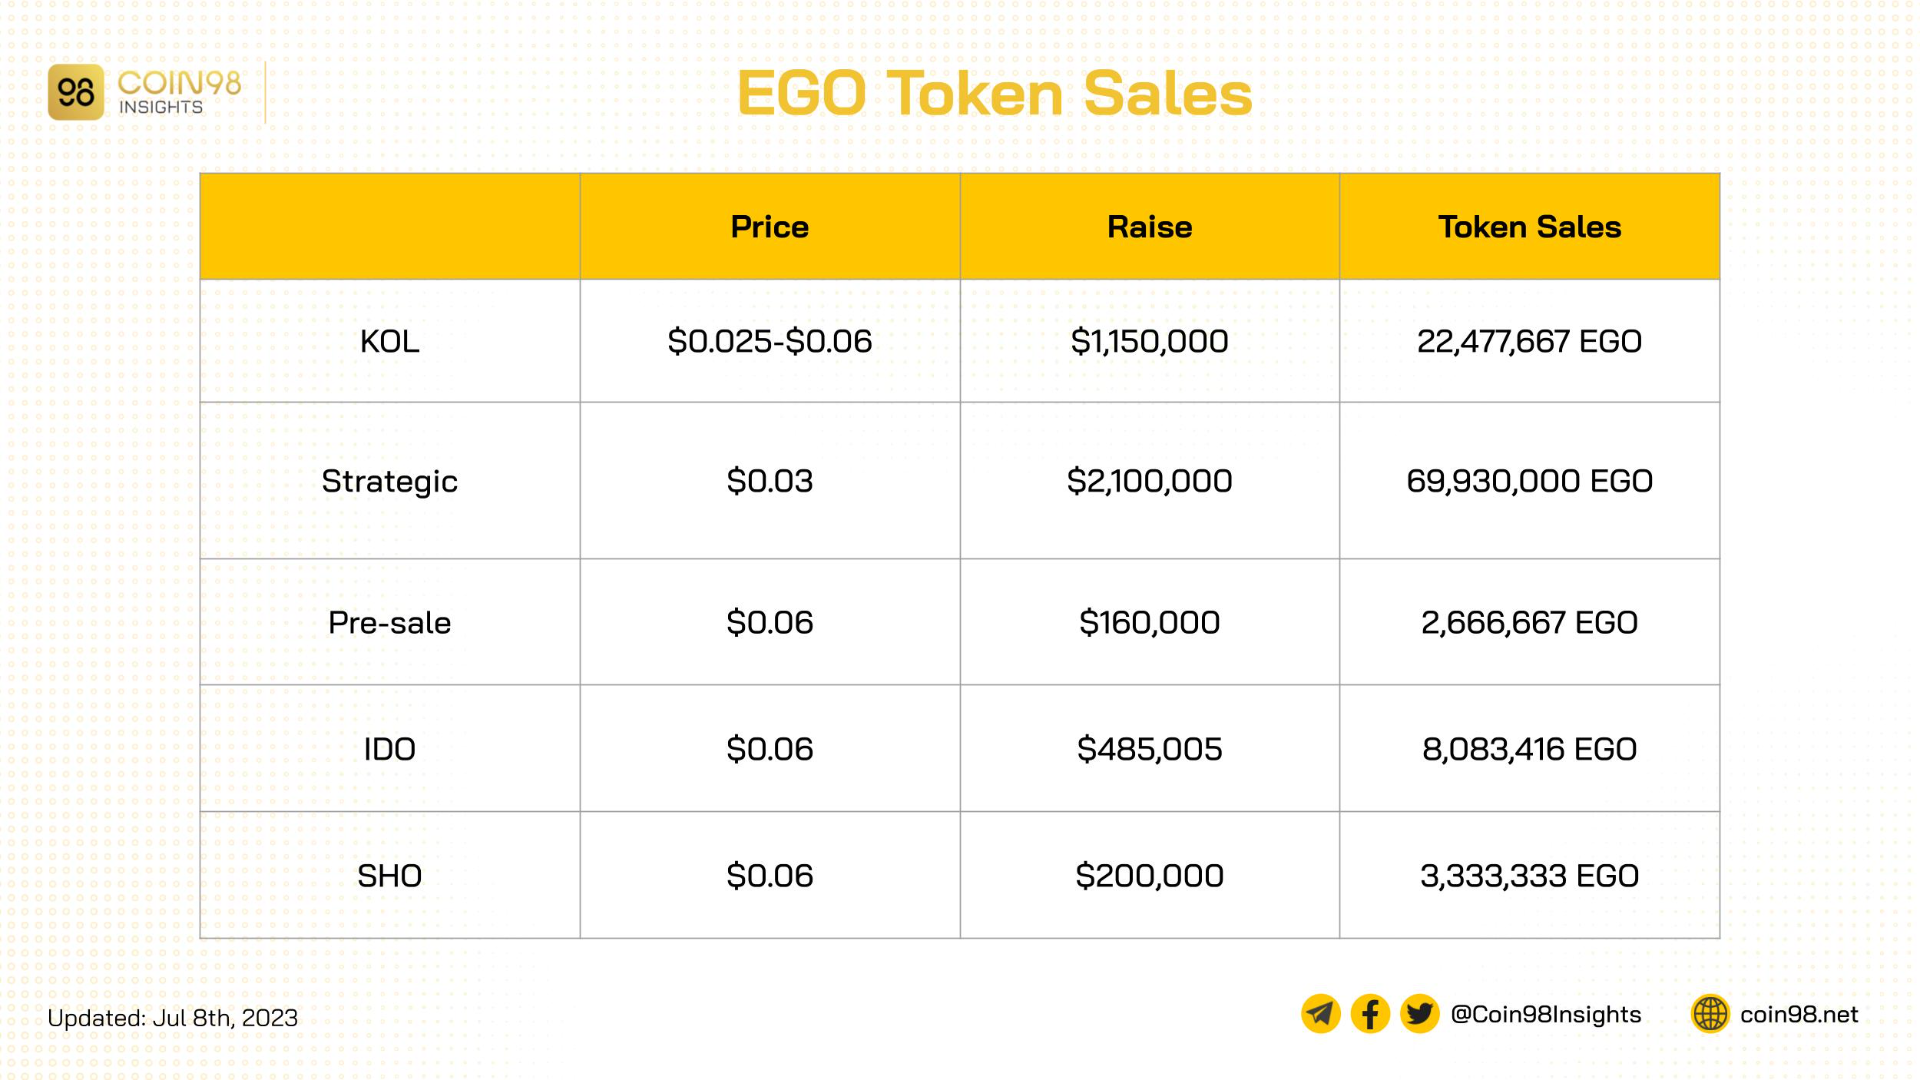
Task: Click the EGO Token Sales title
Action: point(994,94)
